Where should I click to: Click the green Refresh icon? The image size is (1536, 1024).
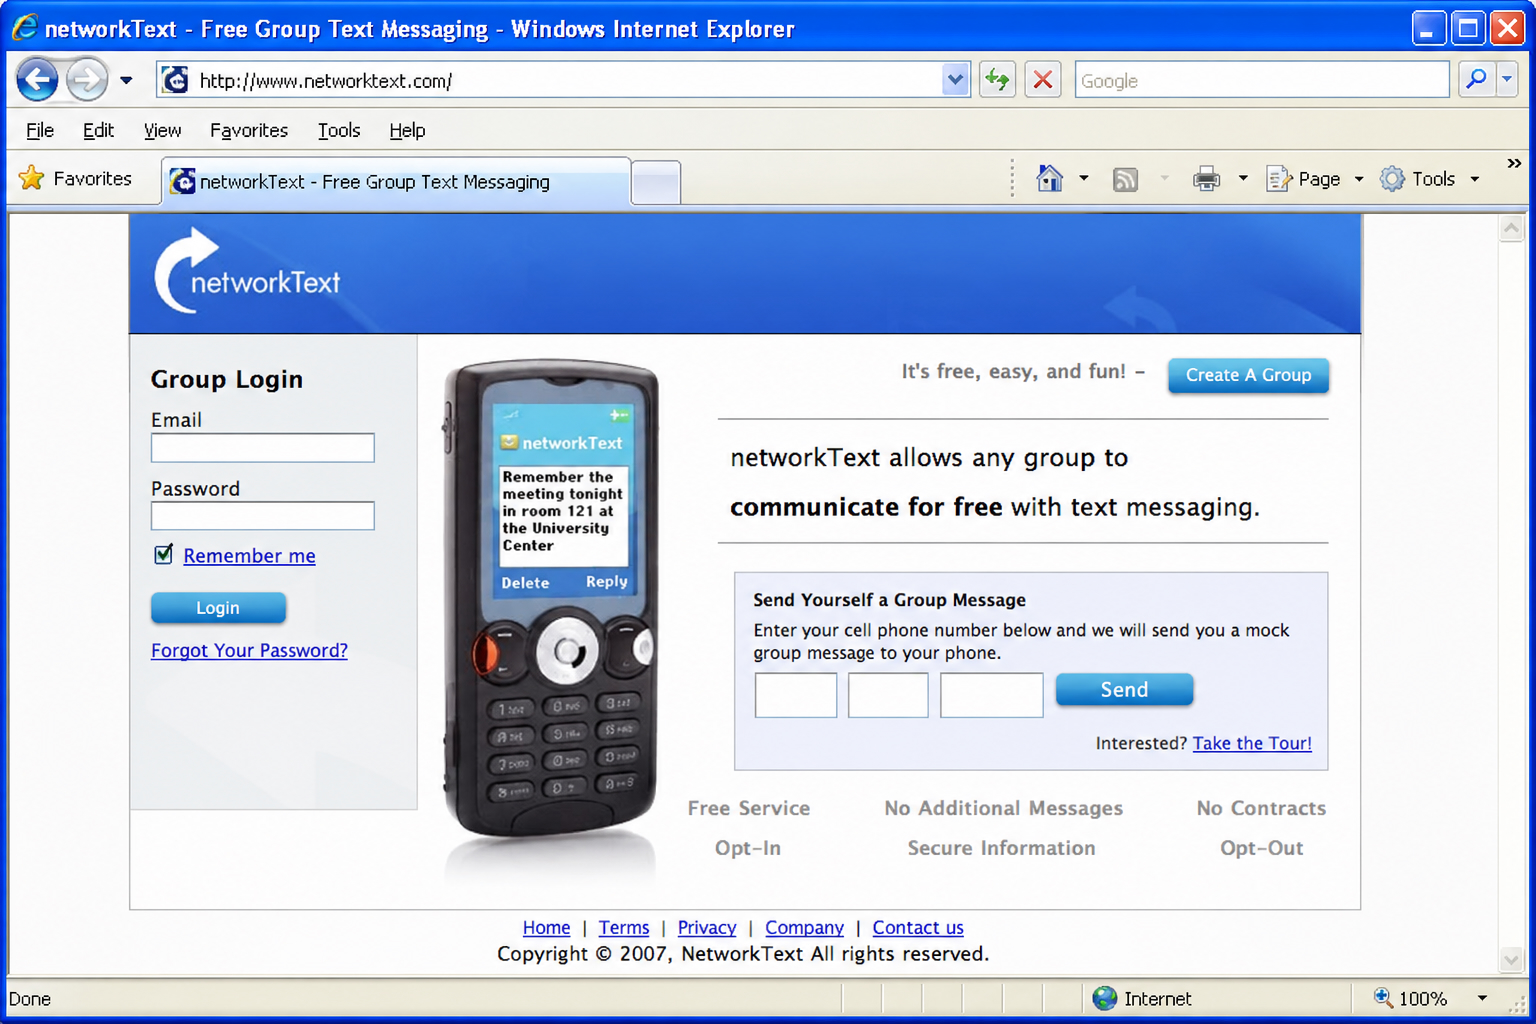pyautogui.click(x=997, y=80)
